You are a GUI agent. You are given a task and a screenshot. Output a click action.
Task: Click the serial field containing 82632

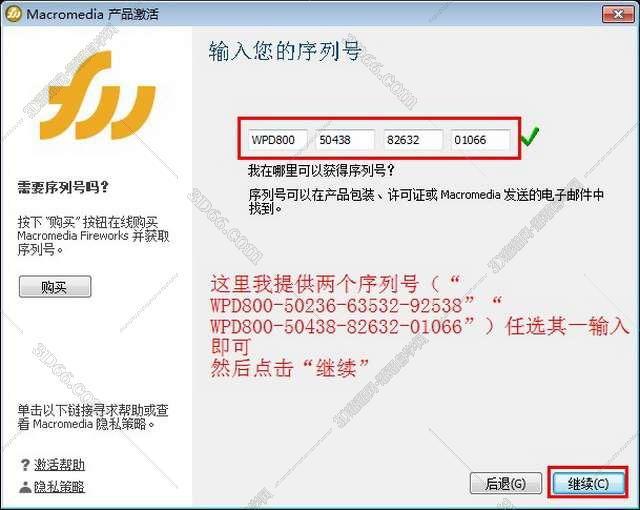pos(413,140)
